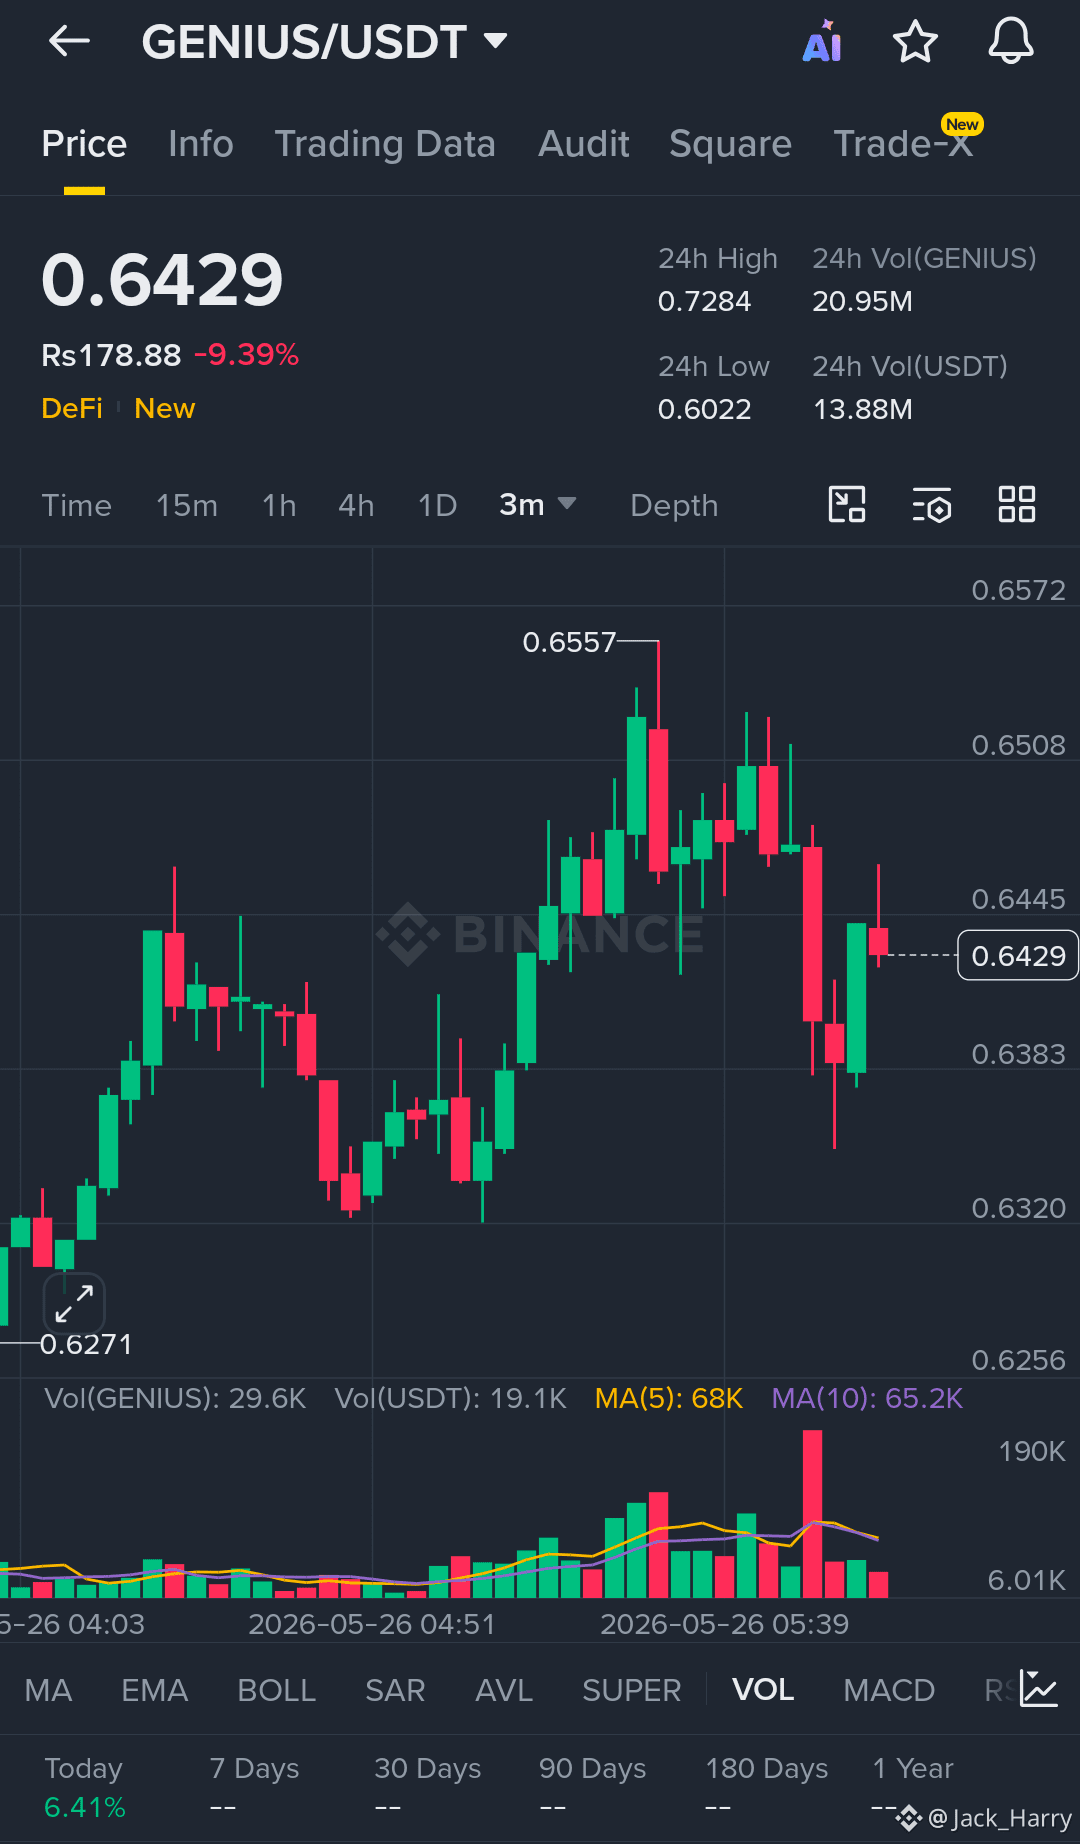Tap the MA(10): 65.2K label
Viewport: 1080px width, 1844px height.
pos(867,1398)
